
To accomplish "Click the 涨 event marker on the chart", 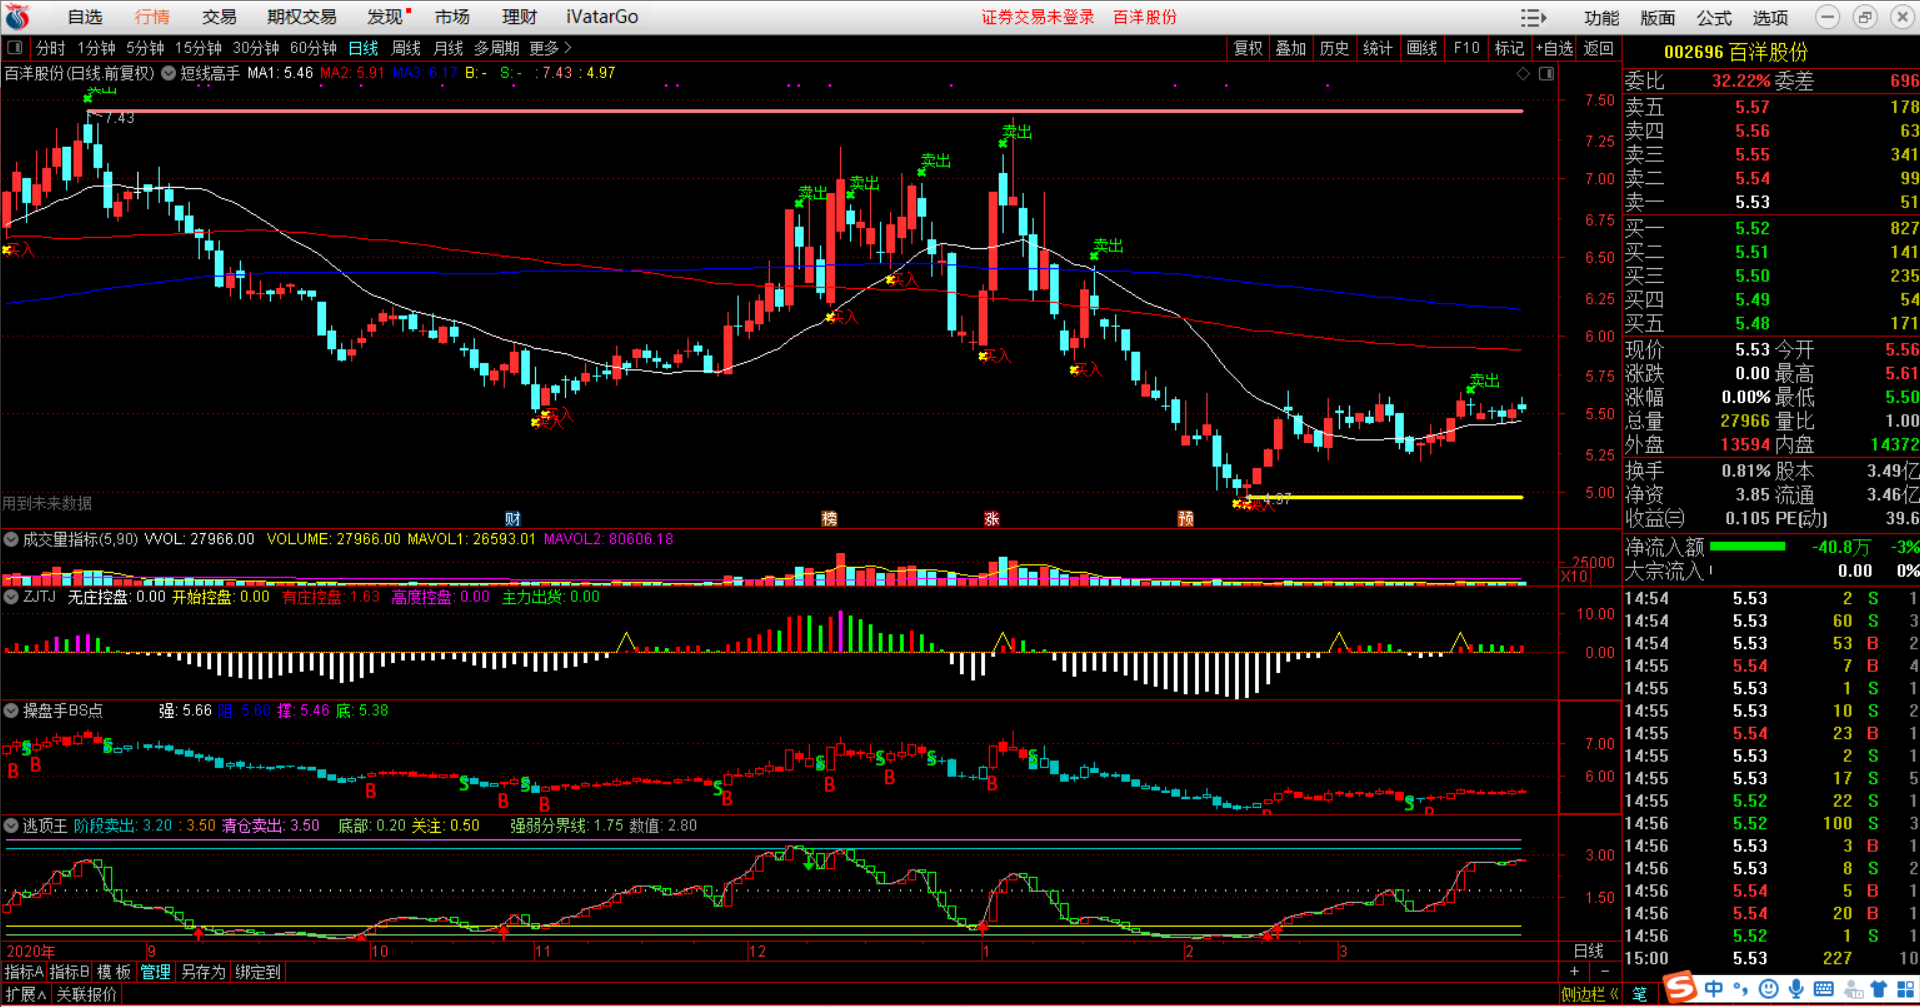I will (x=991, y=518).
